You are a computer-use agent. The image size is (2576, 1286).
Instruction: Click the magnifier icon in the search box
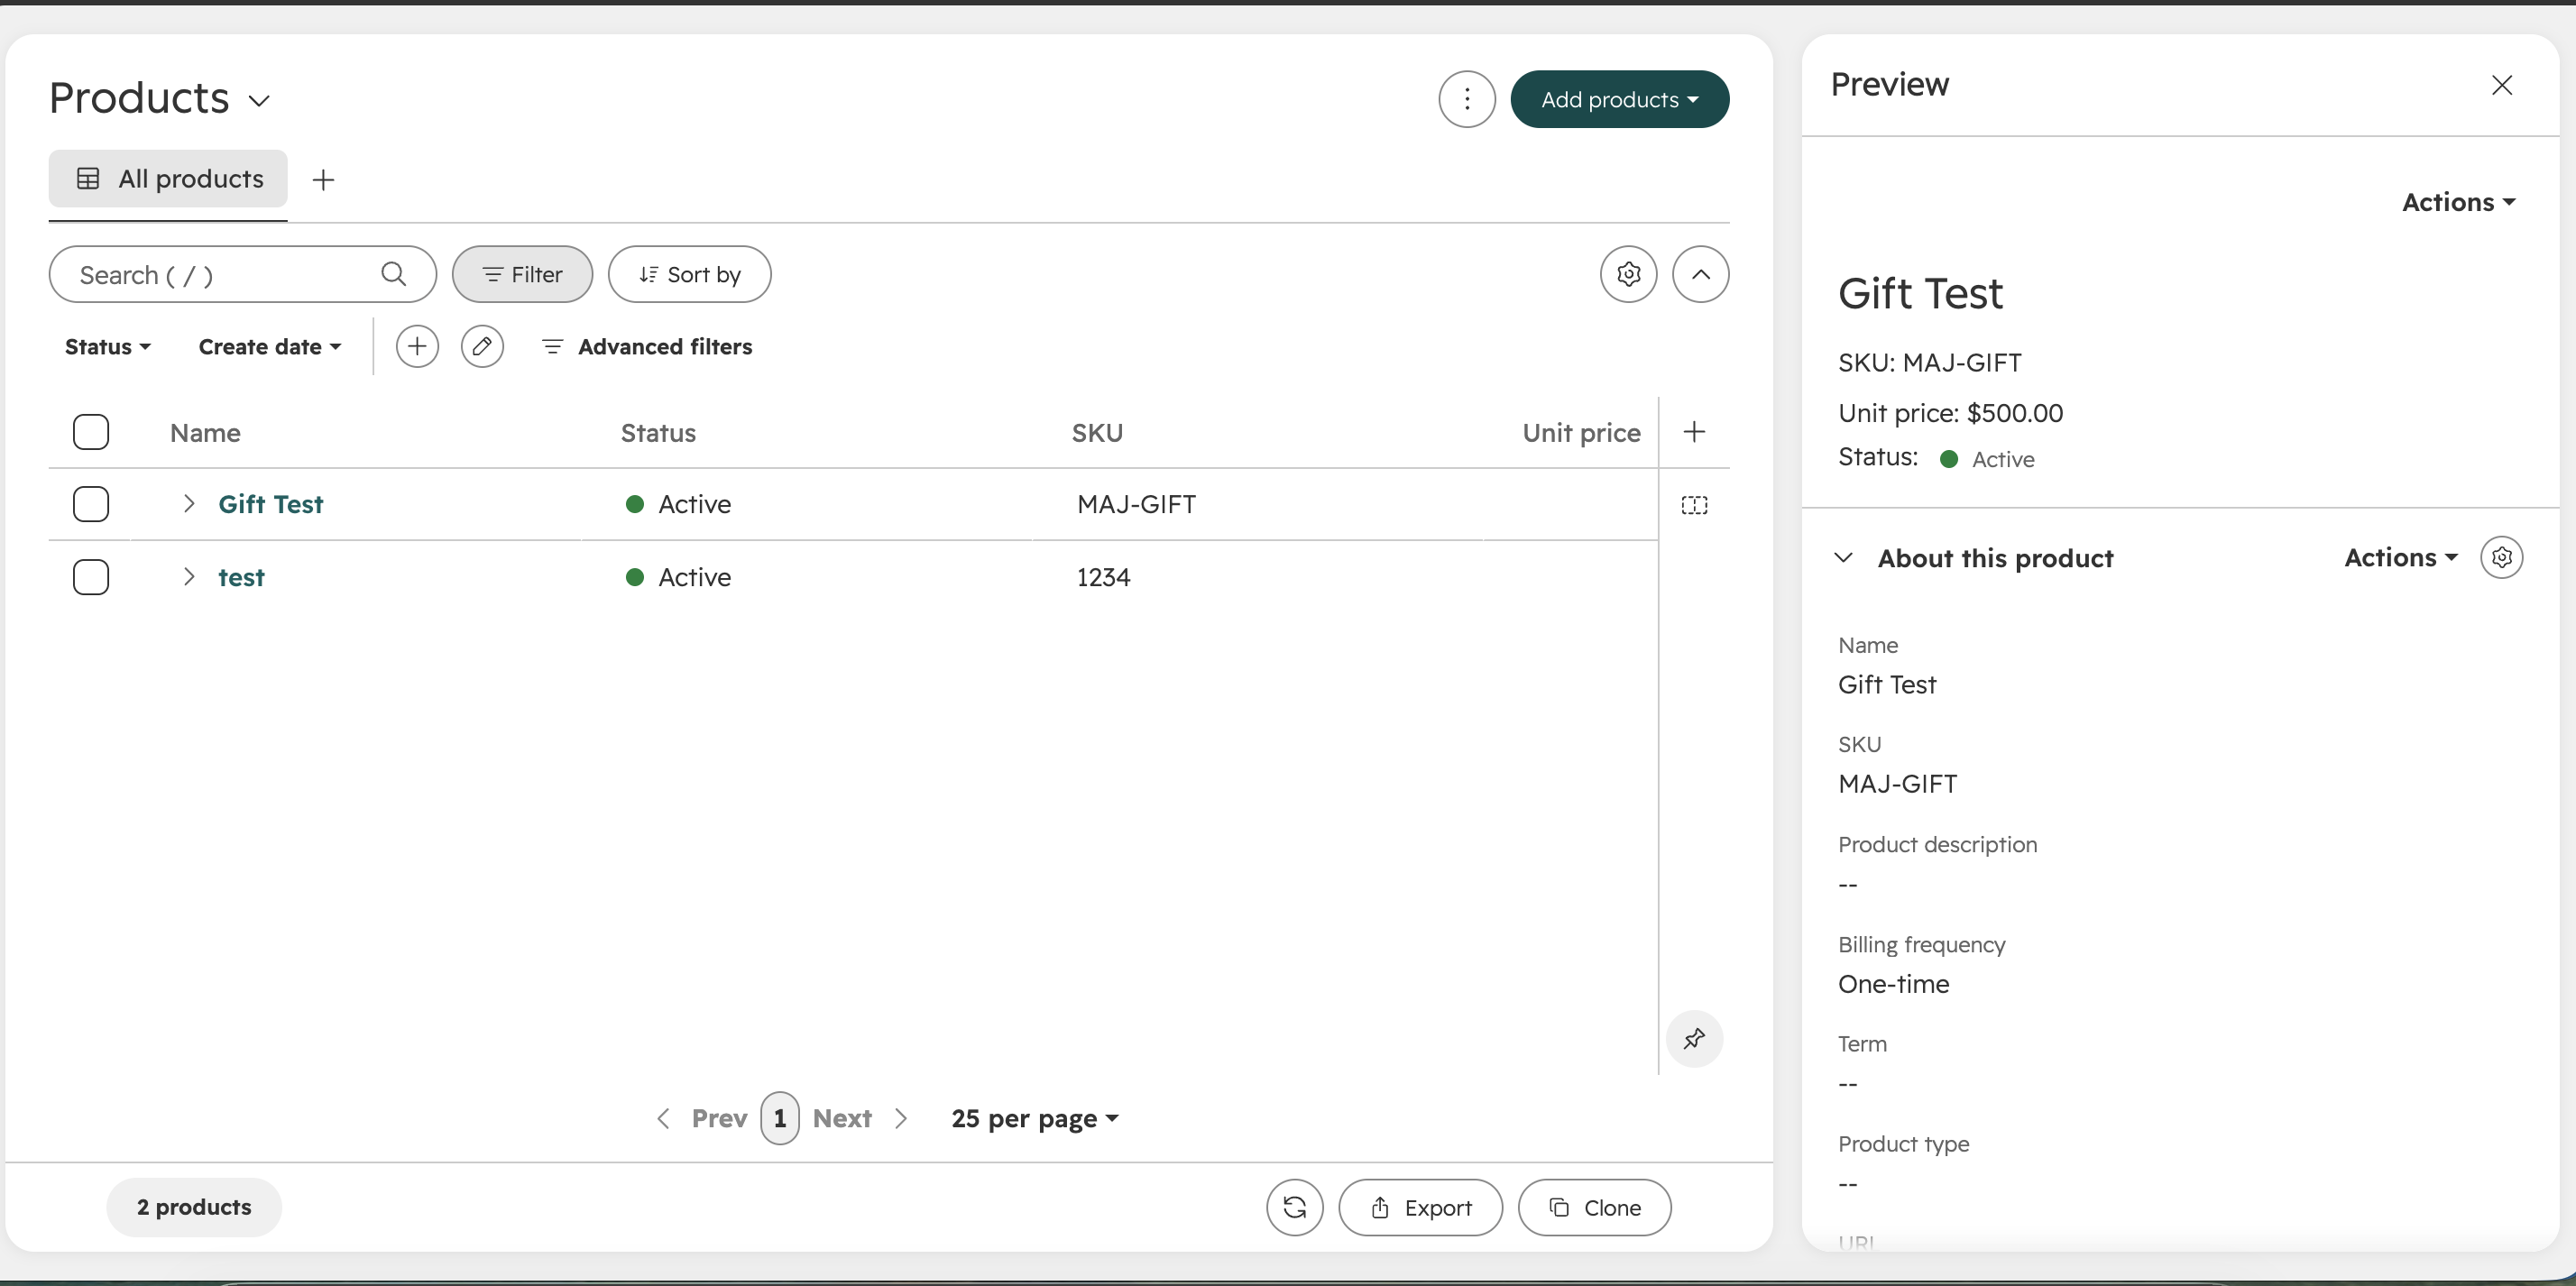coord(394,274)
